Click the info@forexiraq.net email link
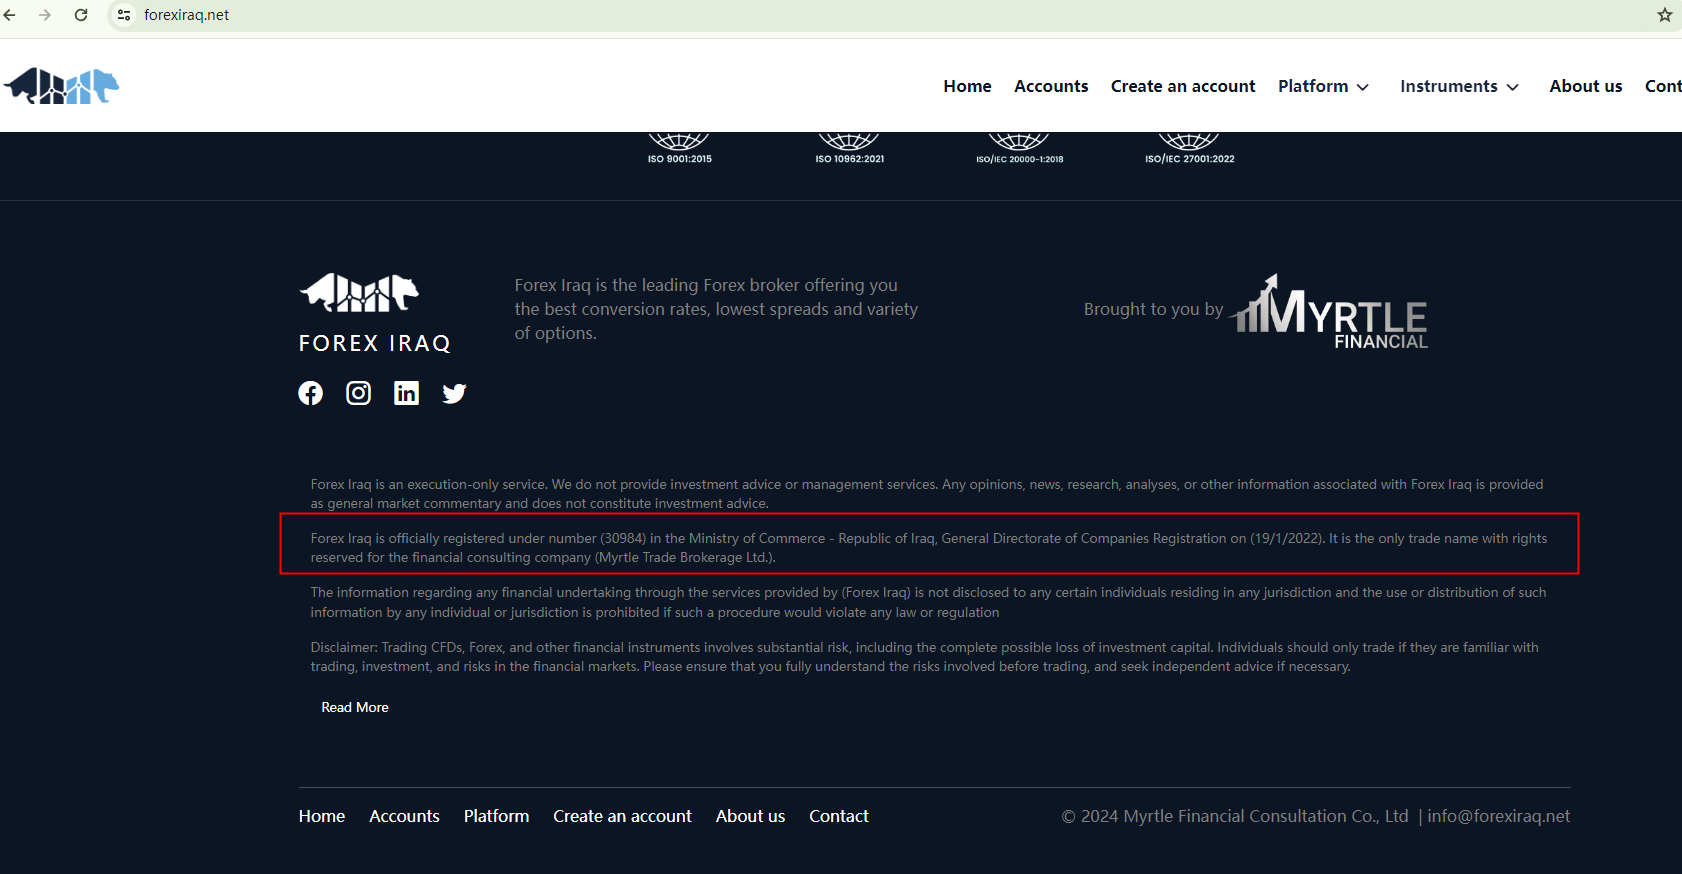 1499,816
